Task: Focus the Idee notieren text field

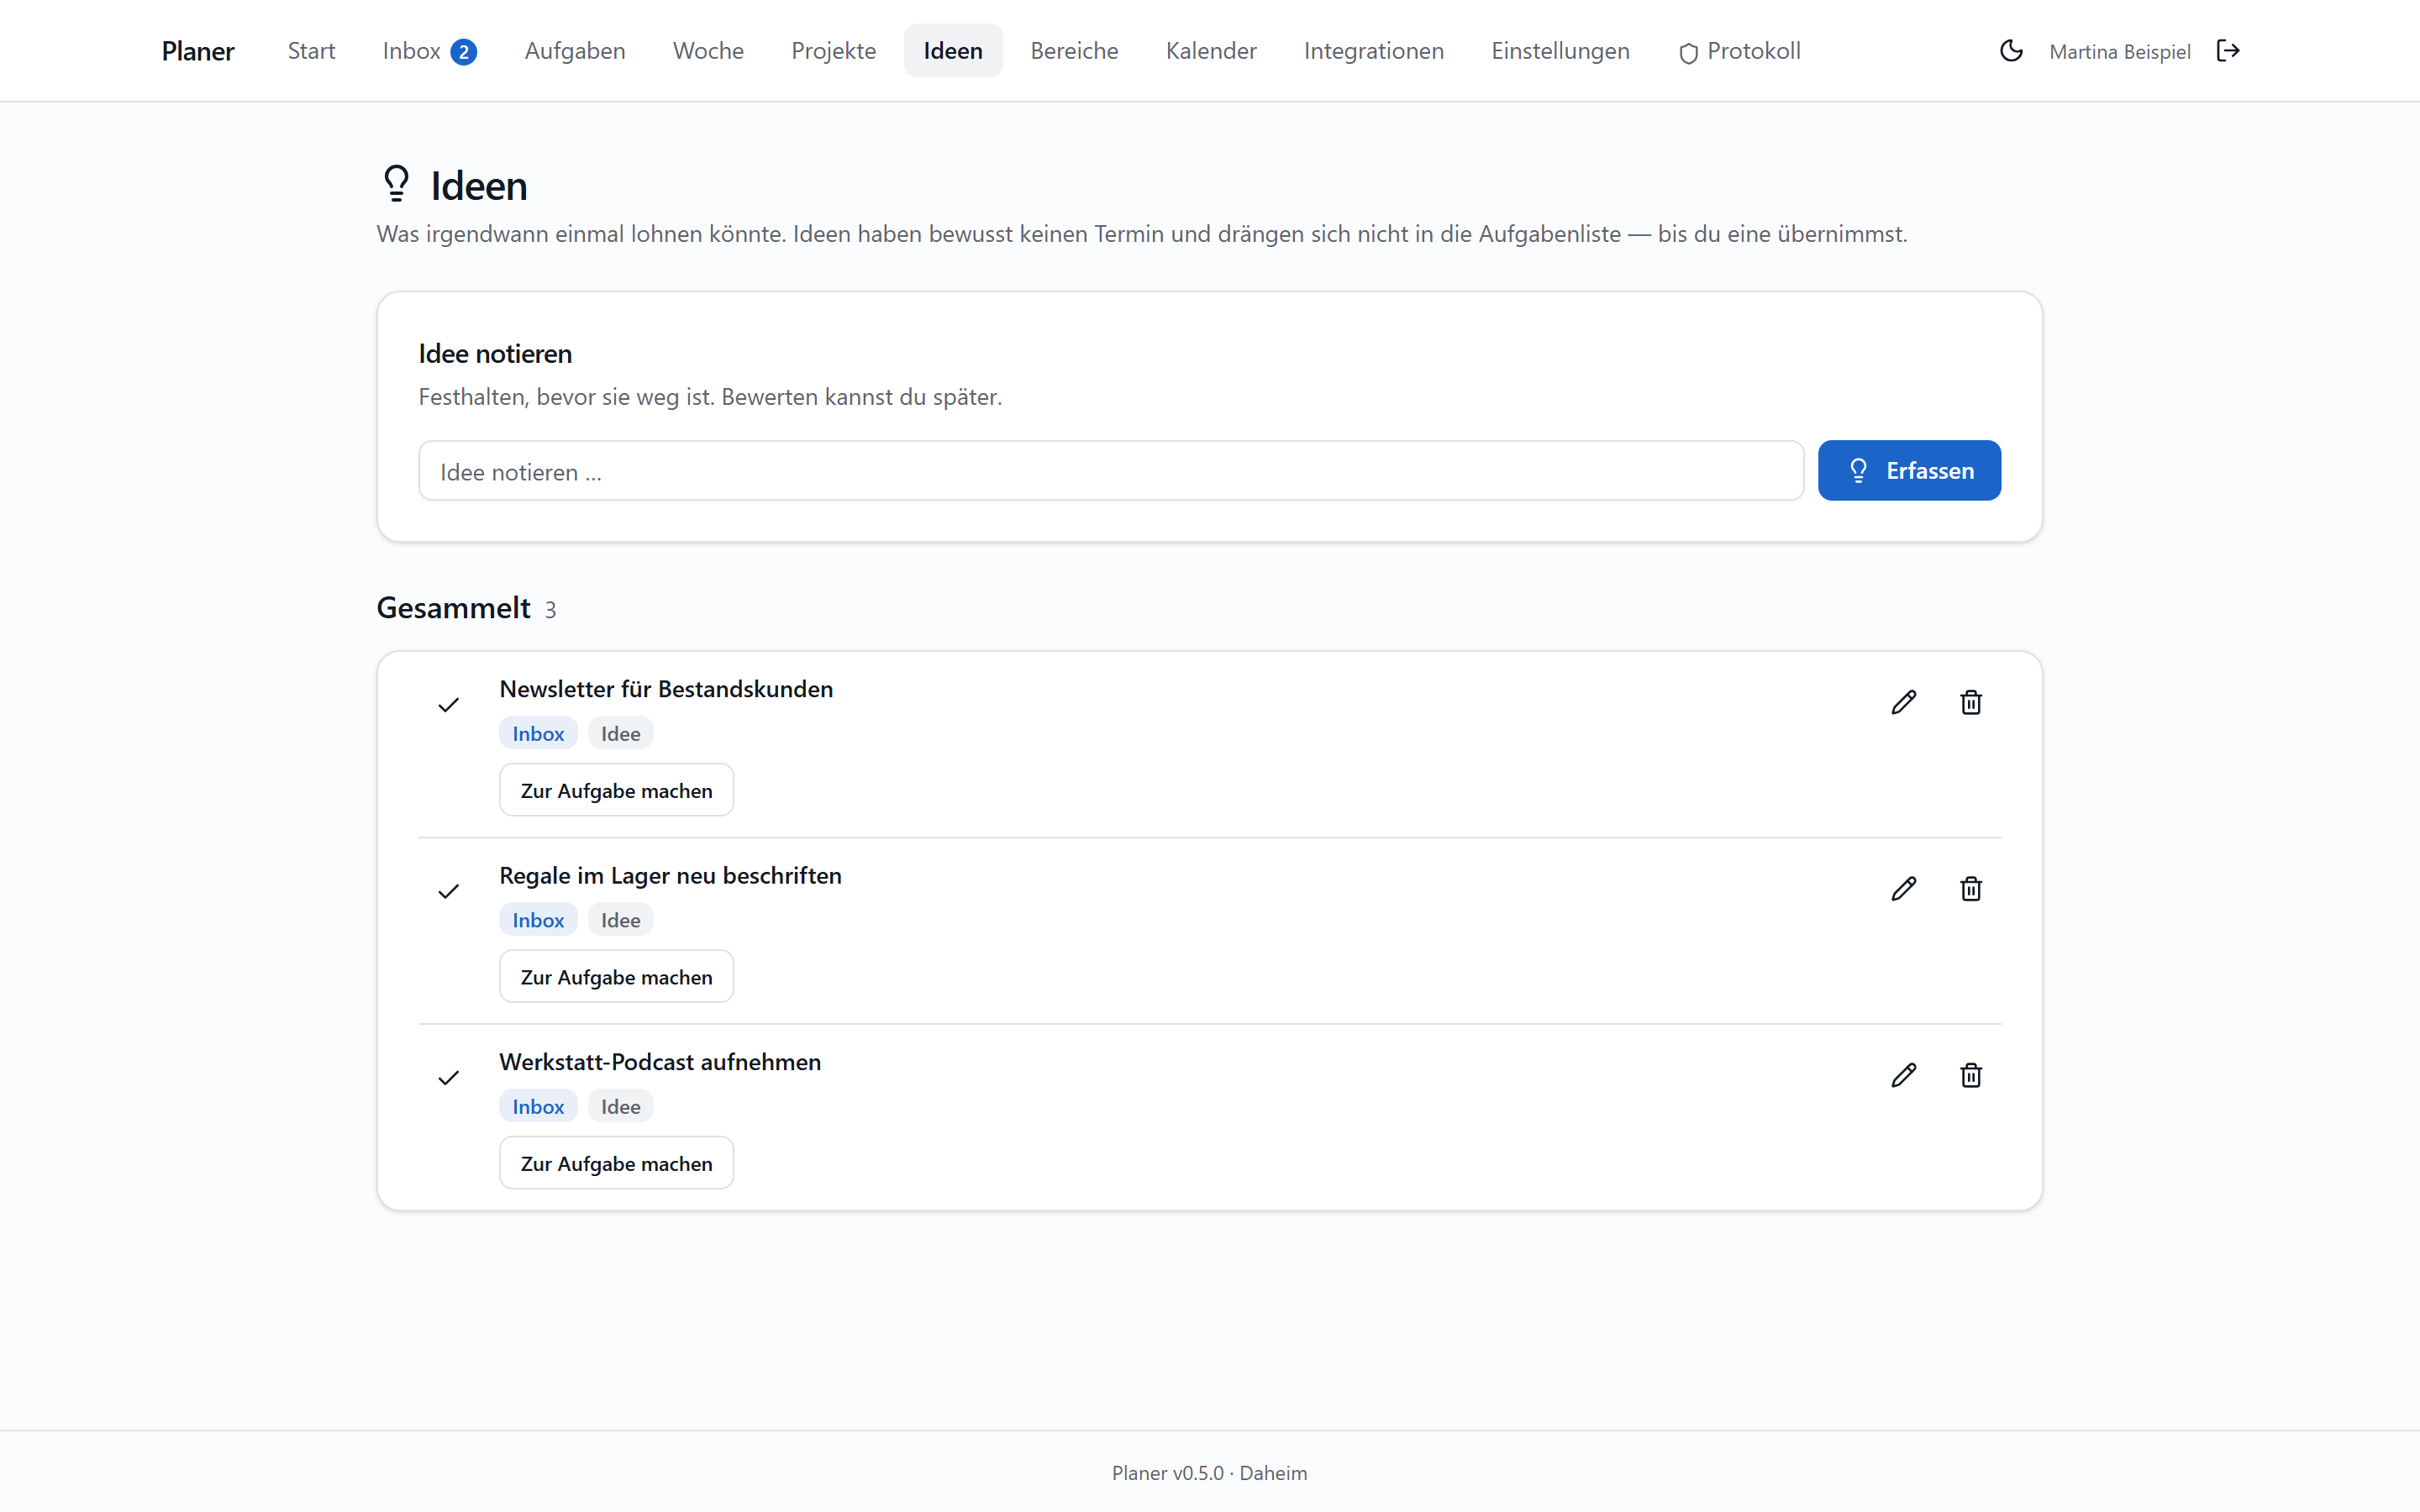Action: tap(1111, 470)
